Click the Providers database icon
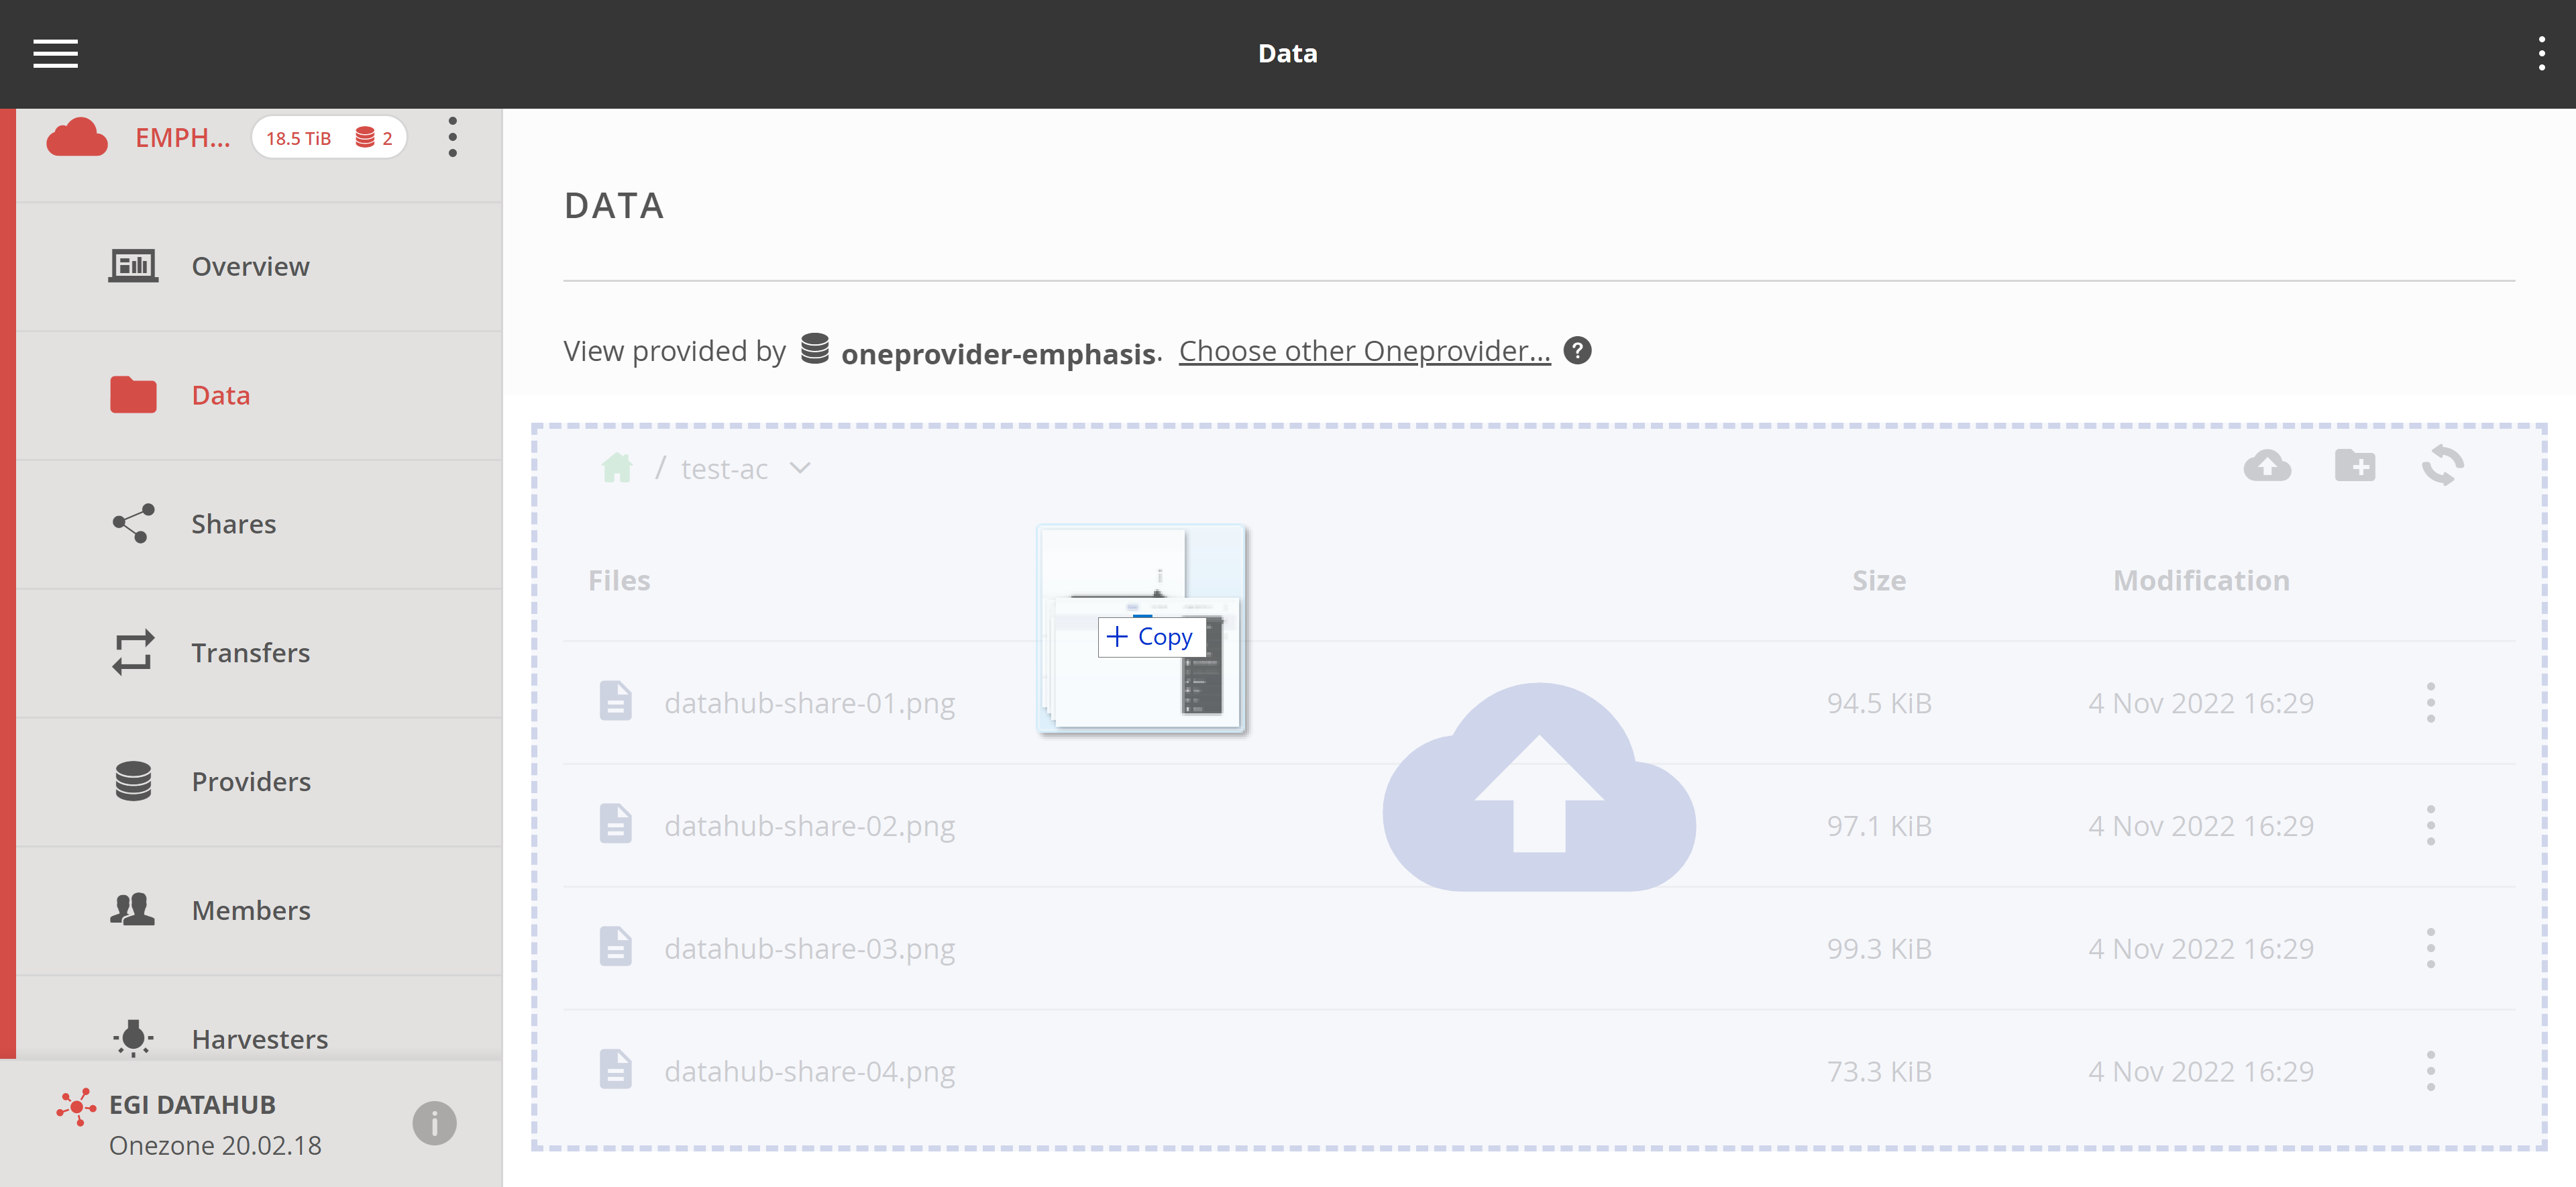The width and height of the screenshot is (2576, 1187). point(132,781)
